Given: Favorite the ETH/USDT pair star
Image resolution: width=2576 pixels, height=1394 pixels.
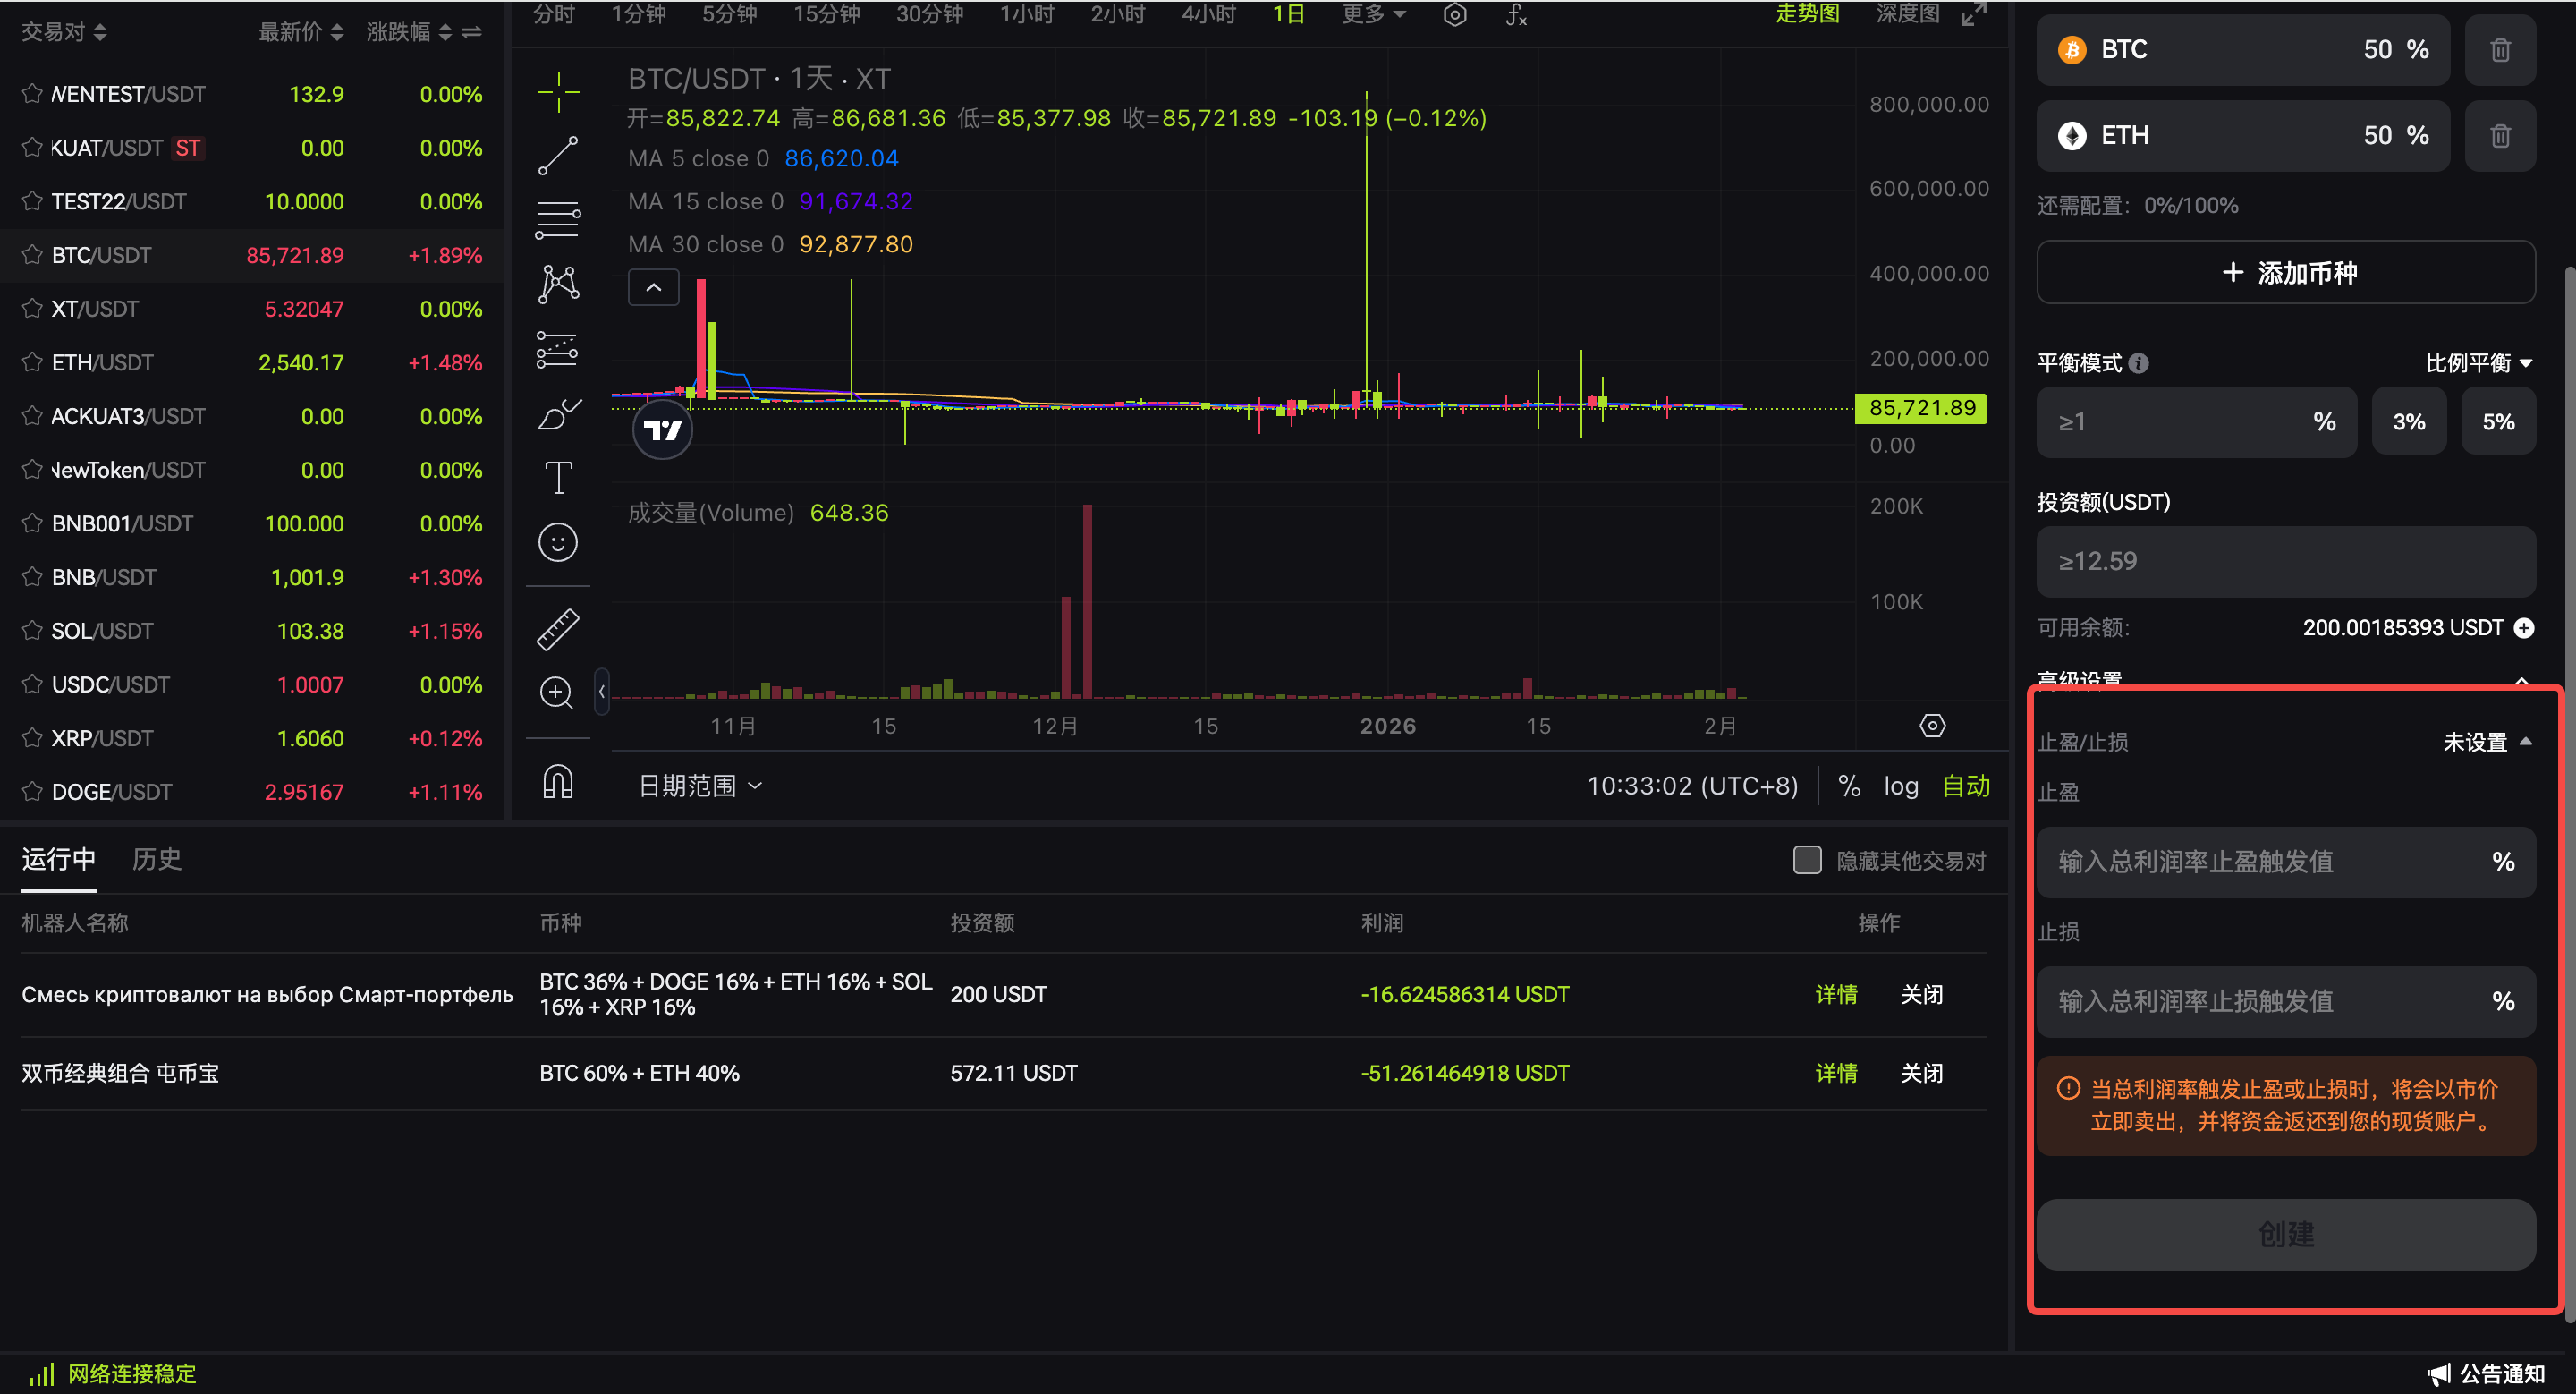Looking at the screenshot, I should pos(33,362).
